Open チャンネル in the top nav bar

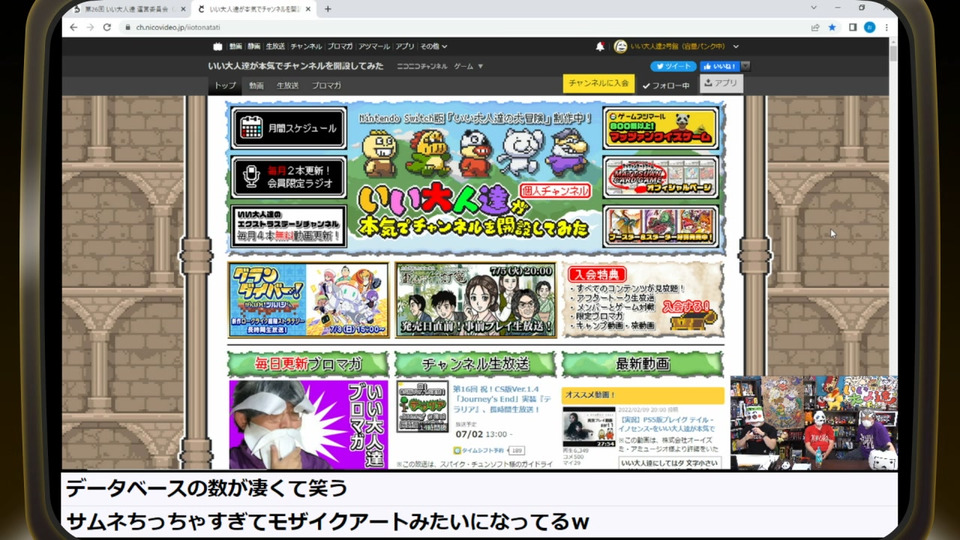click(x=306, y=47)
